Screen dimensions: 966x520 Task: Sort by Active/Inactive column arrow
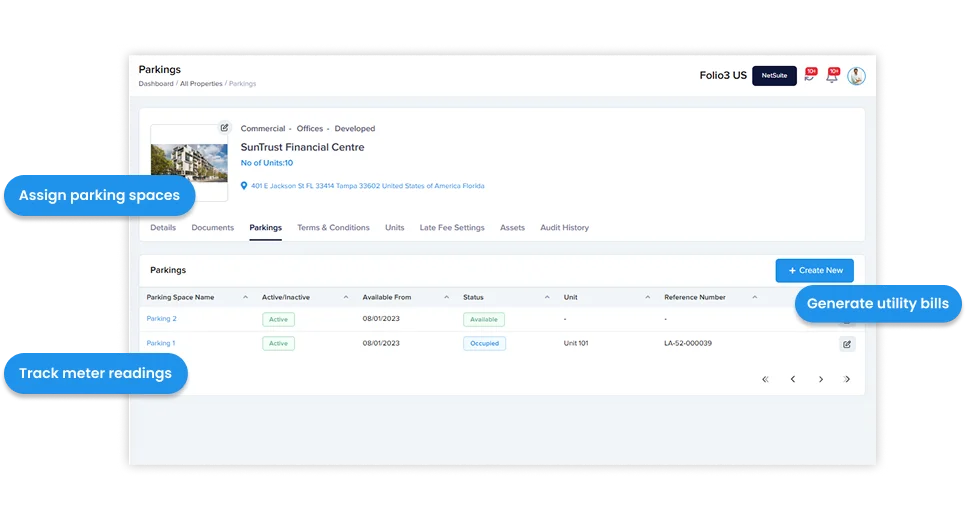346,297
